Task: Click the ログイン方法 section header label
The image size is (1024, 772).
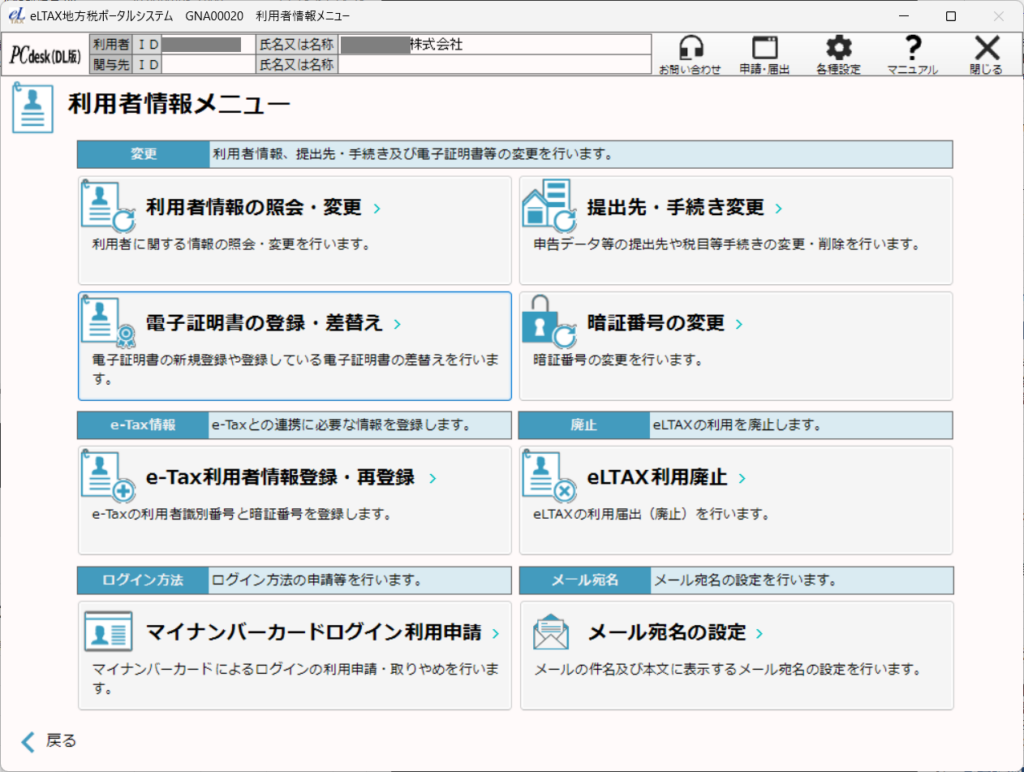Action: (143, 580)
